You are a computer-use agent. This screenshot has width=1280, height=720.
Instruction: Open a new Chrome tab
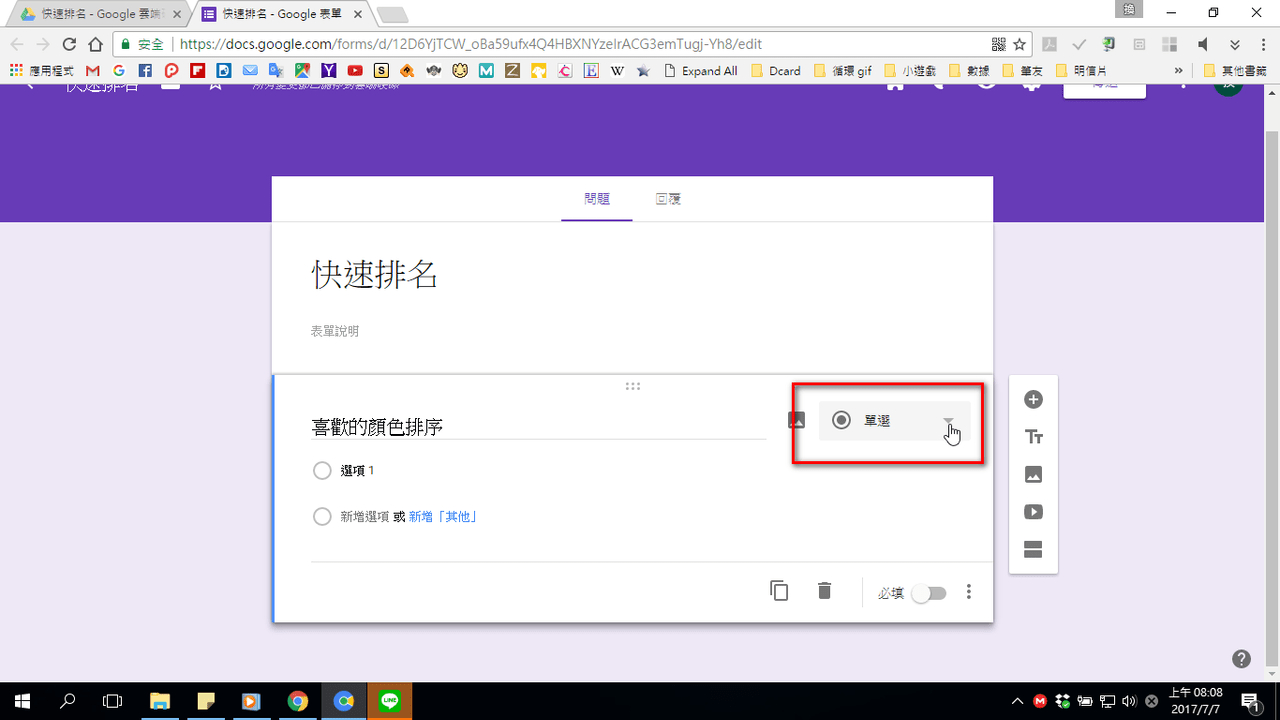[392, 14]
